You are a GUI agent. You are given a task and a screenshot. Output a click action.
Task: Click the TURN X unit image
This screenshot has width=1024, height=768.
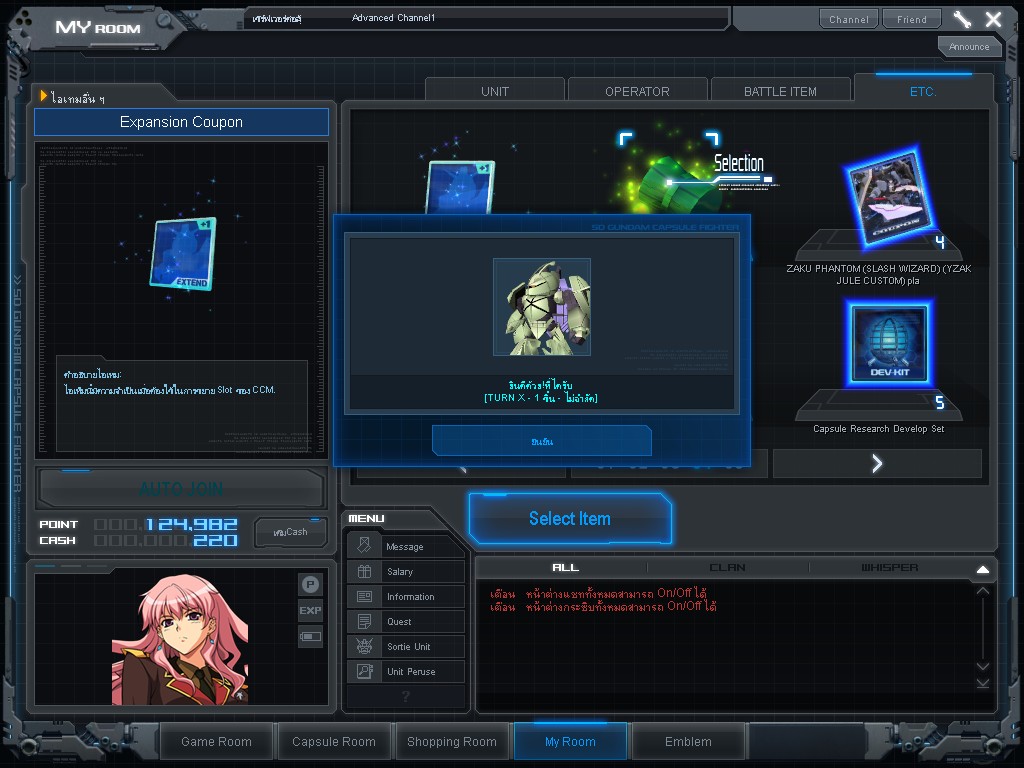(x=541, y=307)
